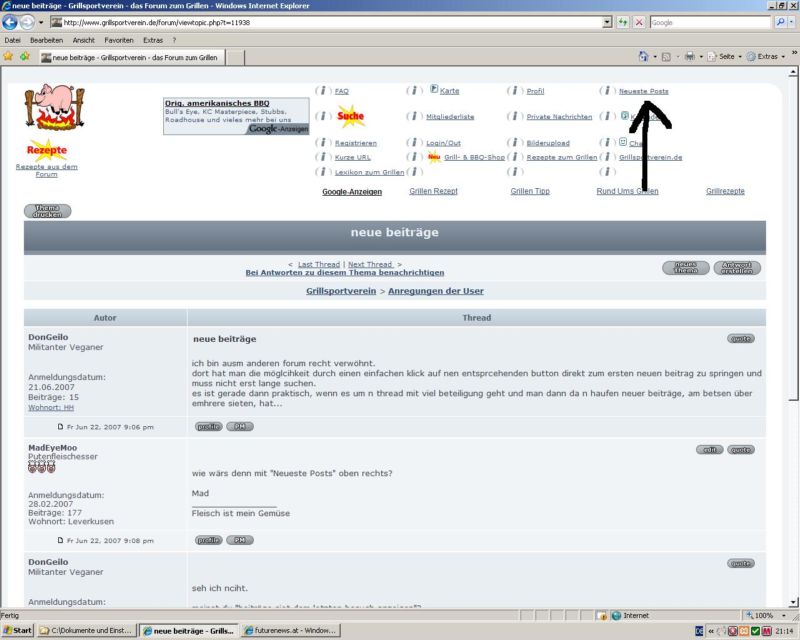
Task: Click the post icon beside Jun 22, 9:06 pm
Action: pyautogui.click(x=60, y=427)
